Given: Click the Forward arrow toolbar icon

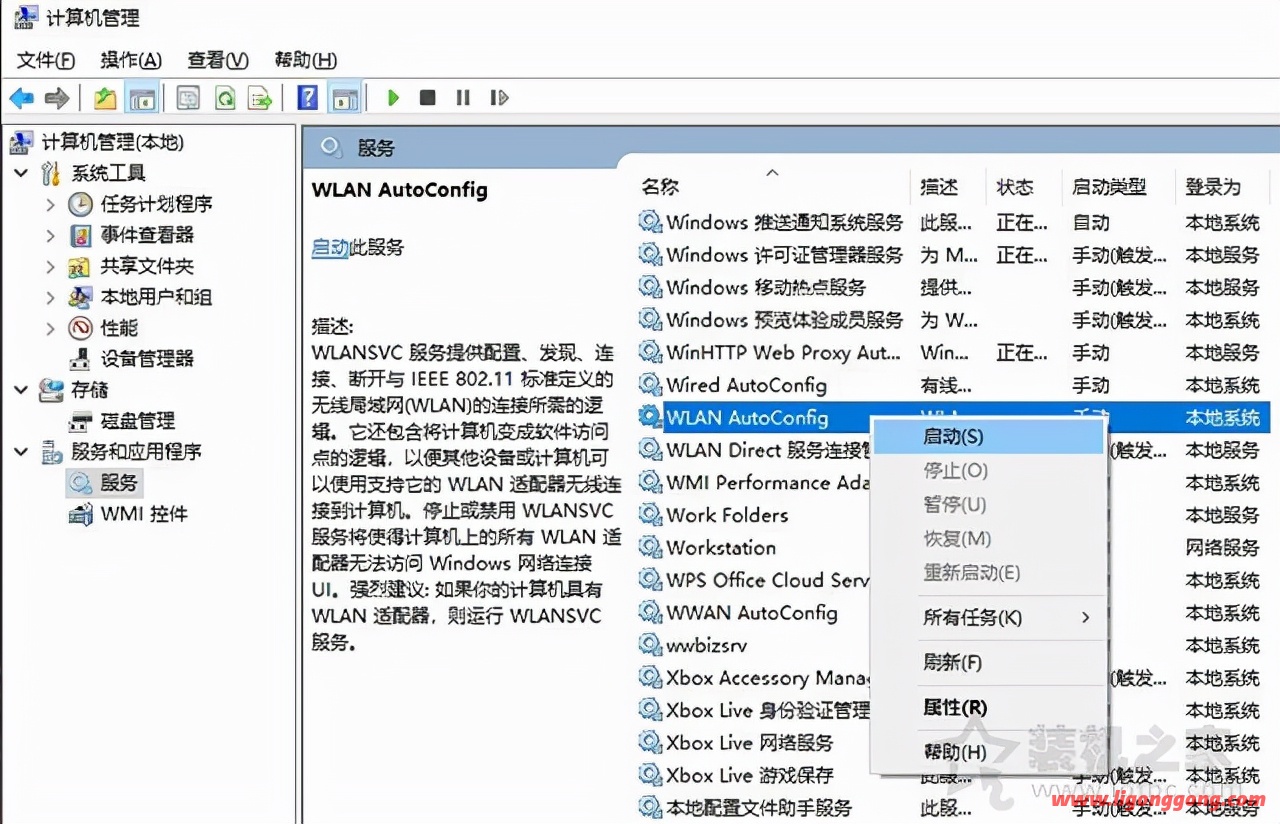Looking at the screenshot, I should 58,98.
